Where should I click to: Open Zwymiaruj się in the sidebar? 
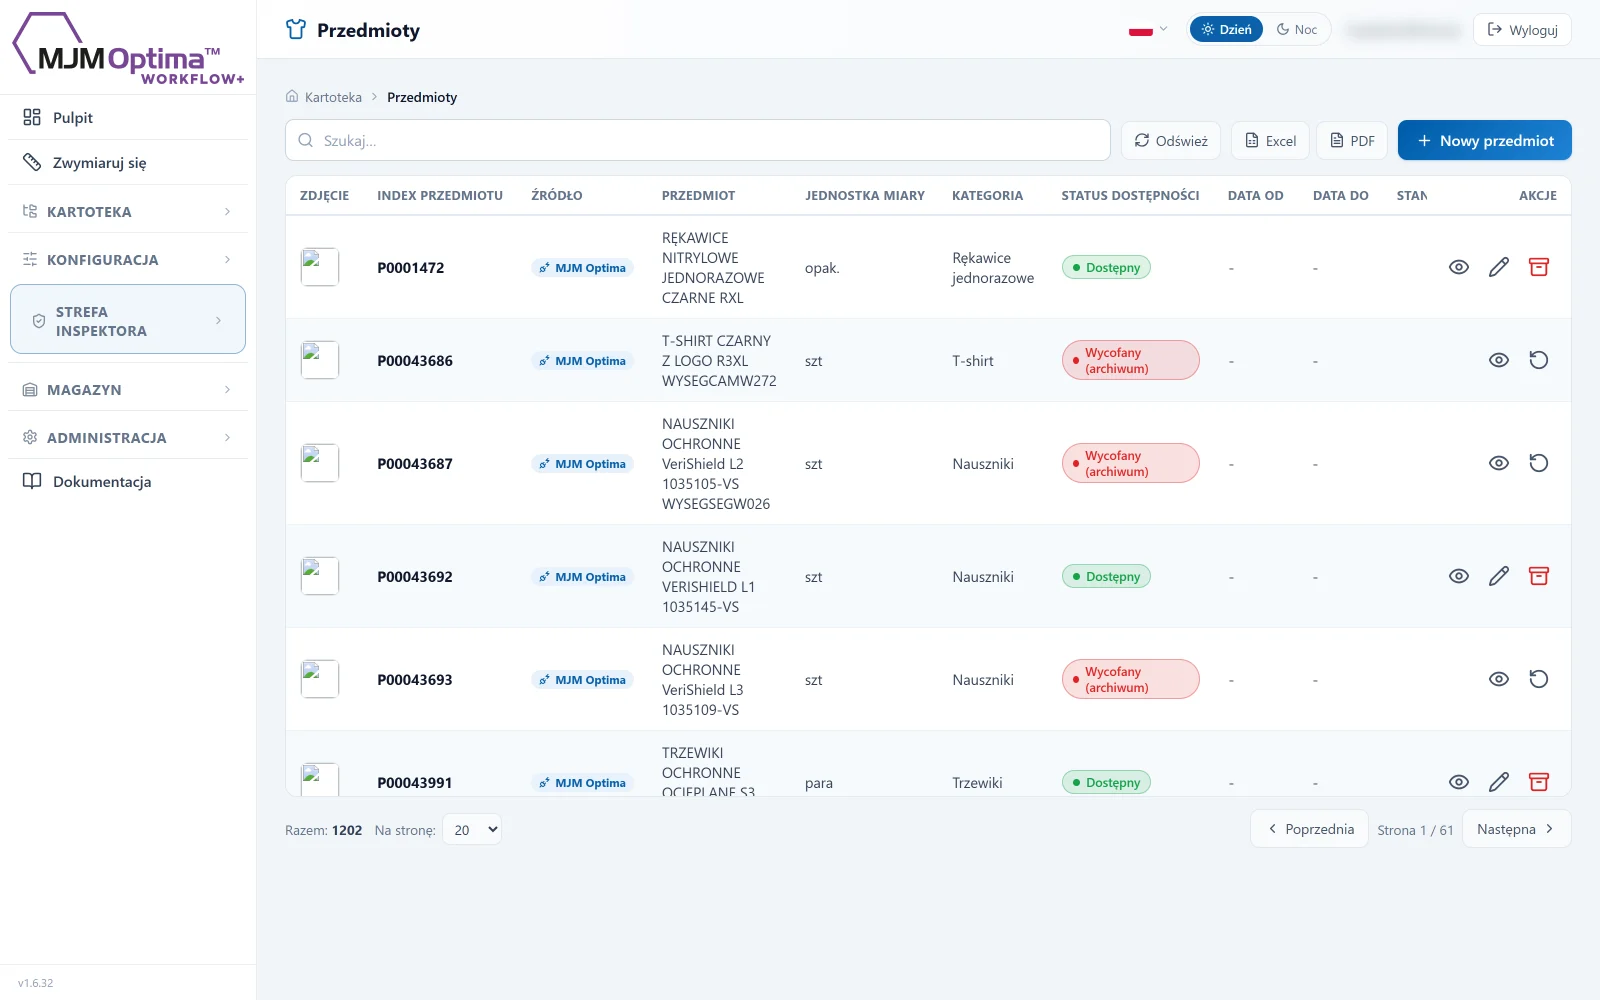pyautogui.click(x=128, y=163)
